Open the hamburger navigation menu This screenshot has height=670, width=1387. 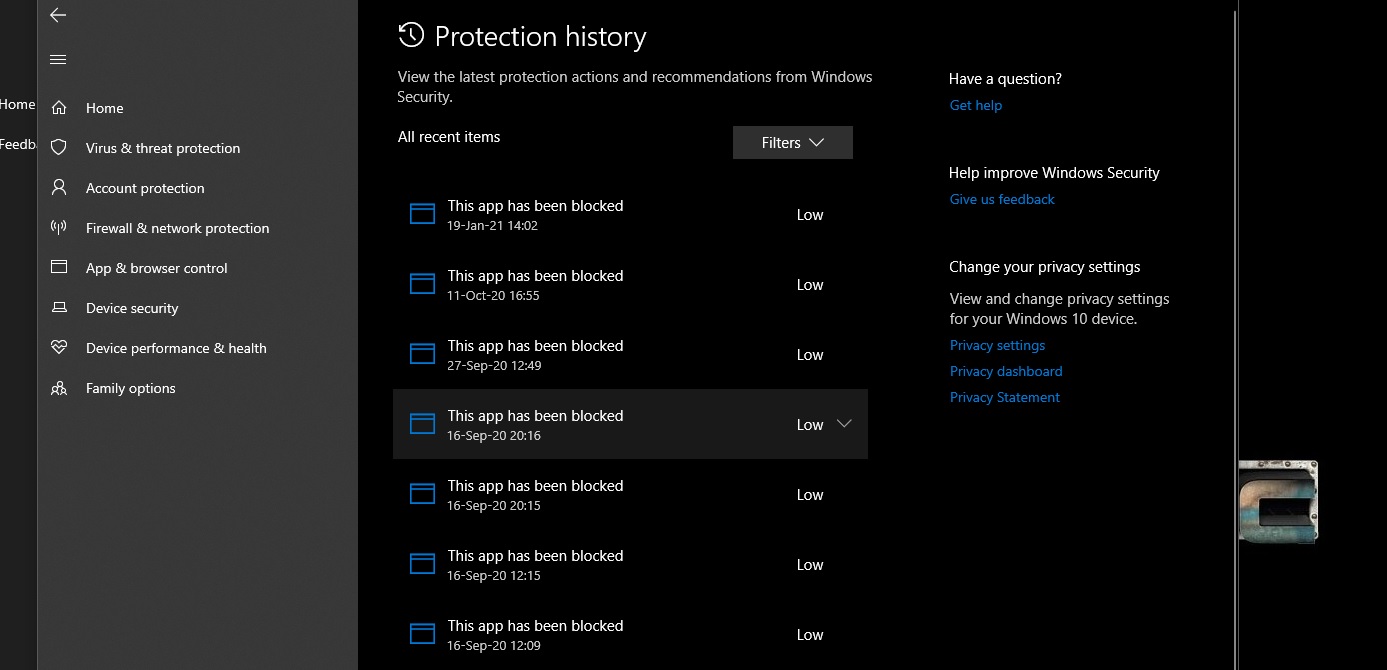tap(58, 60)
